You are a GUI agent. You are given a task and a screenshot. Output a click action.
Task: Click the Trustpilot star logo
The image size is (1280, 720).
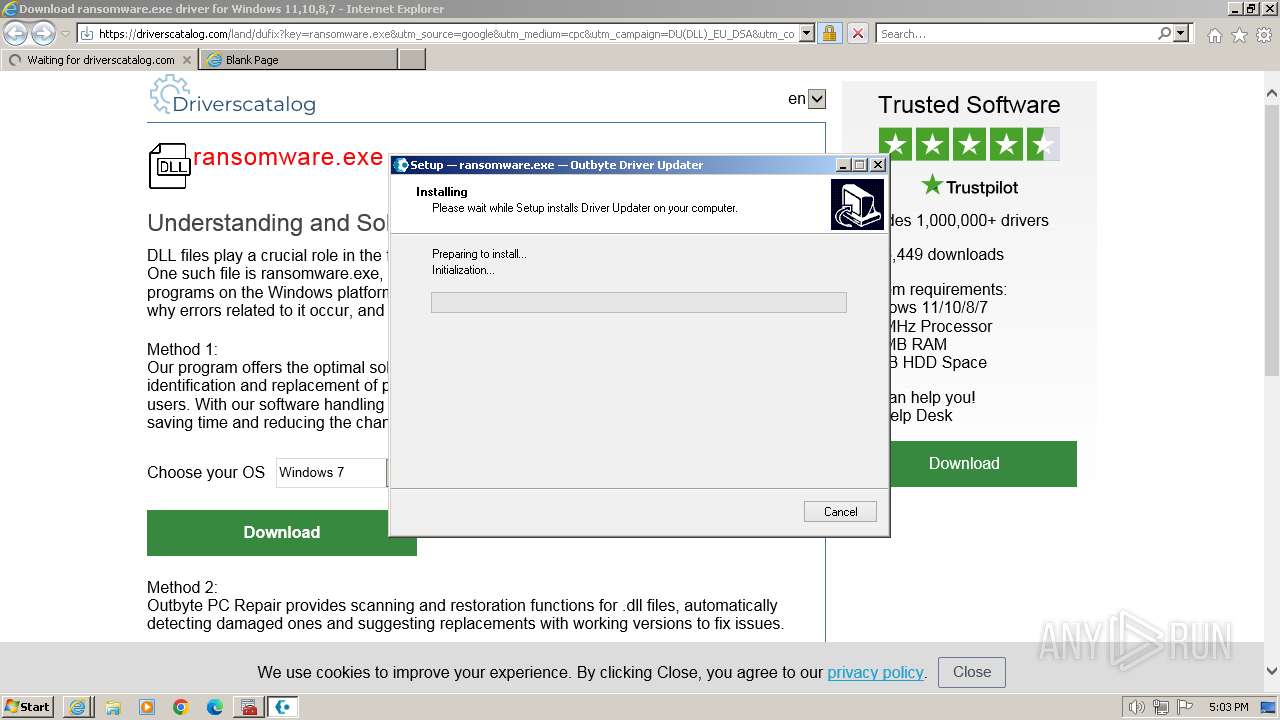[x=932, y=185]
